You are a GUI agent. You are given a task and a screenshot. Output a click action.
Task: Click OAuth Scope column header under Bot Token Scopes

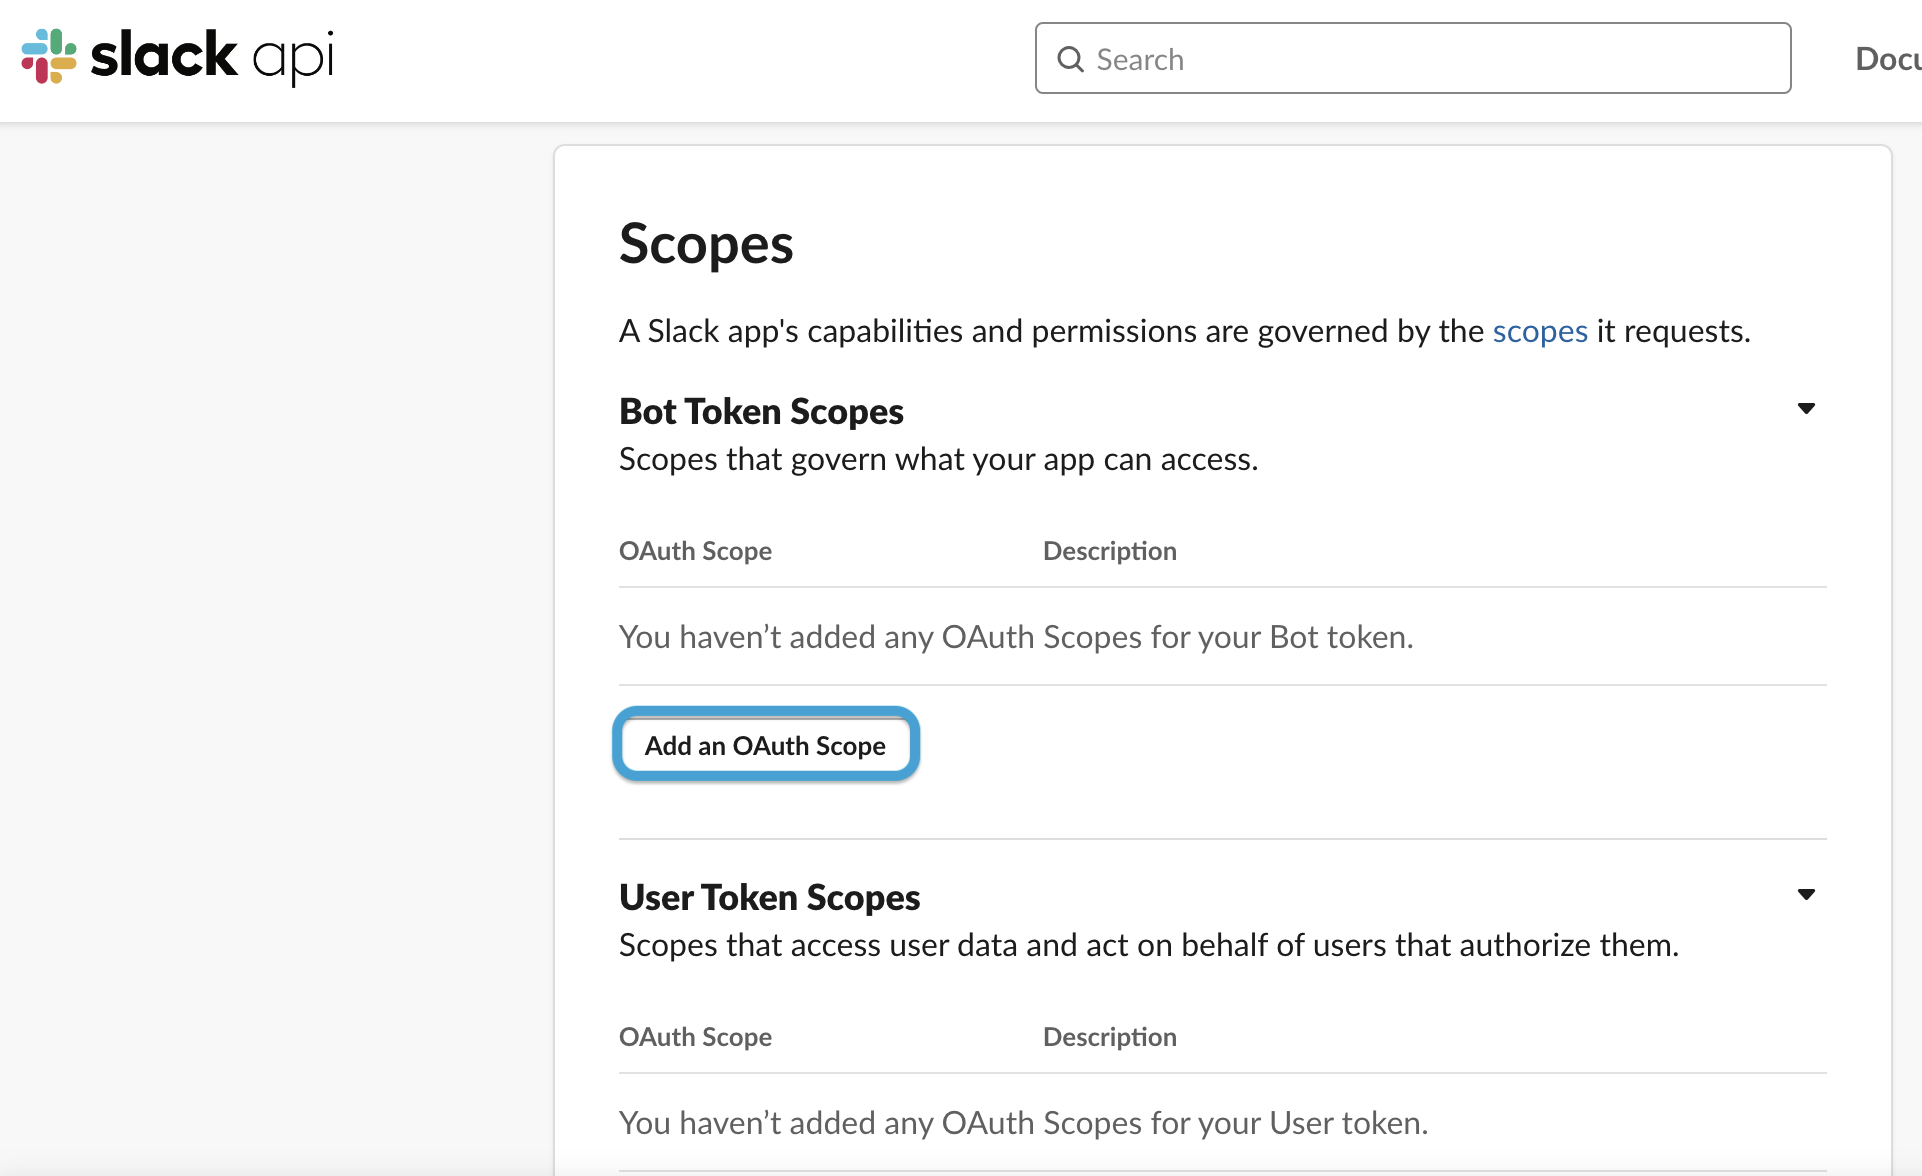pos(695,551)
